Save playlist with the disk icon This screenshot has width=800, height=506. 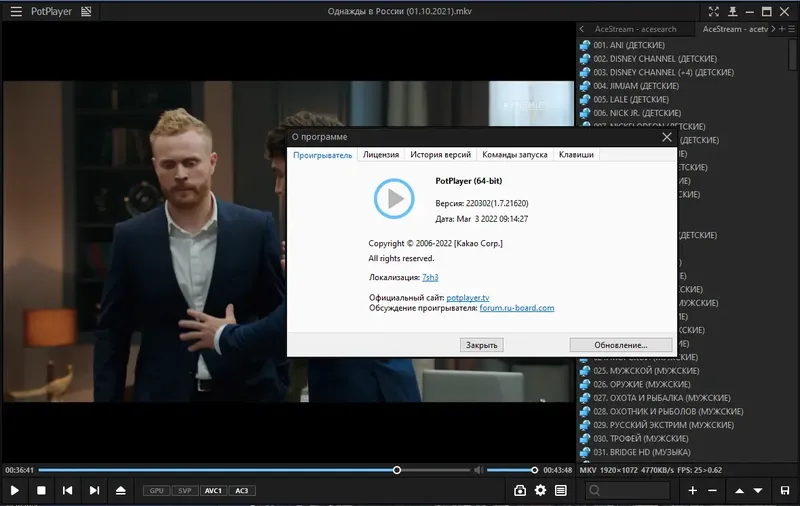(785, 490)
